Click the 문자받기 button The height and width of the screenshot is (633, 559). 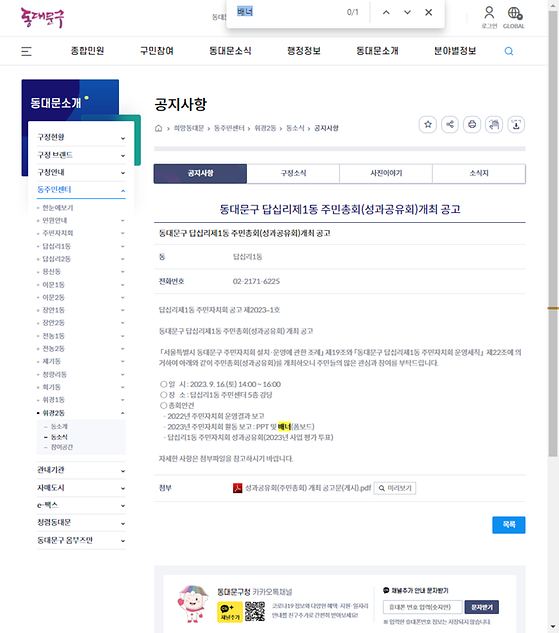482,607
